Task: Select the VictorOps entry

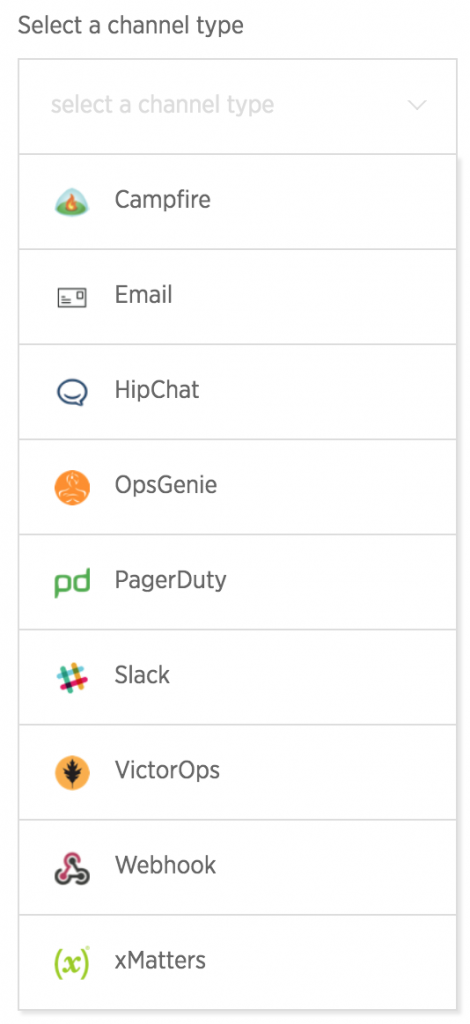Action: [x=238, y=773]
